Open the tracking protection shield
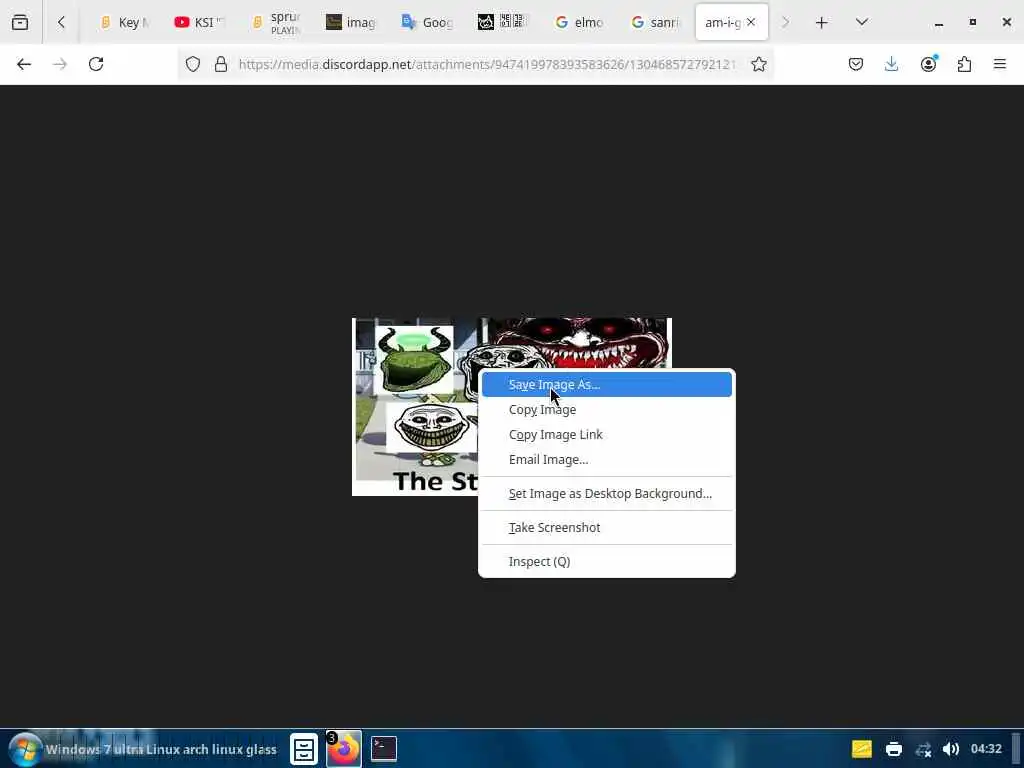 (x=193, y=64)
